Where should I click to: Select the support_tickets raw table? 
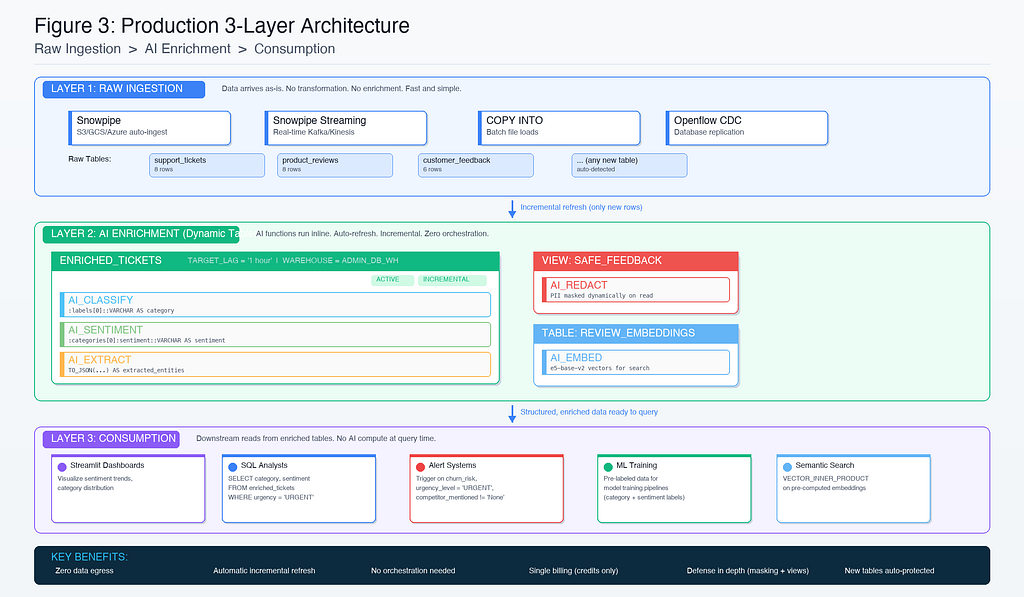pos(207,165)
